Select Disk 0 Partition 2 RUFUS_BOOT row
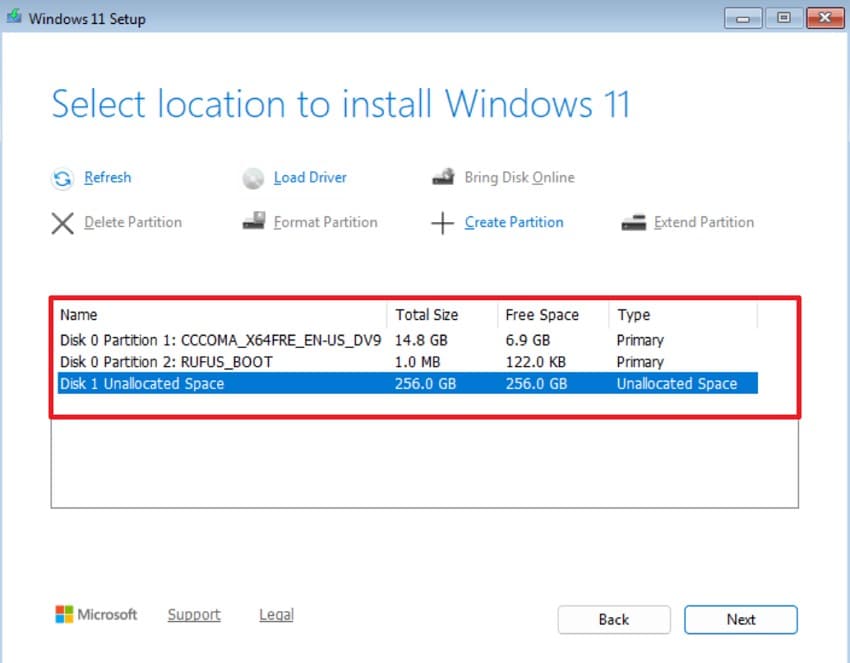Viewport: 850px width, 663px height. pos(408,362)
